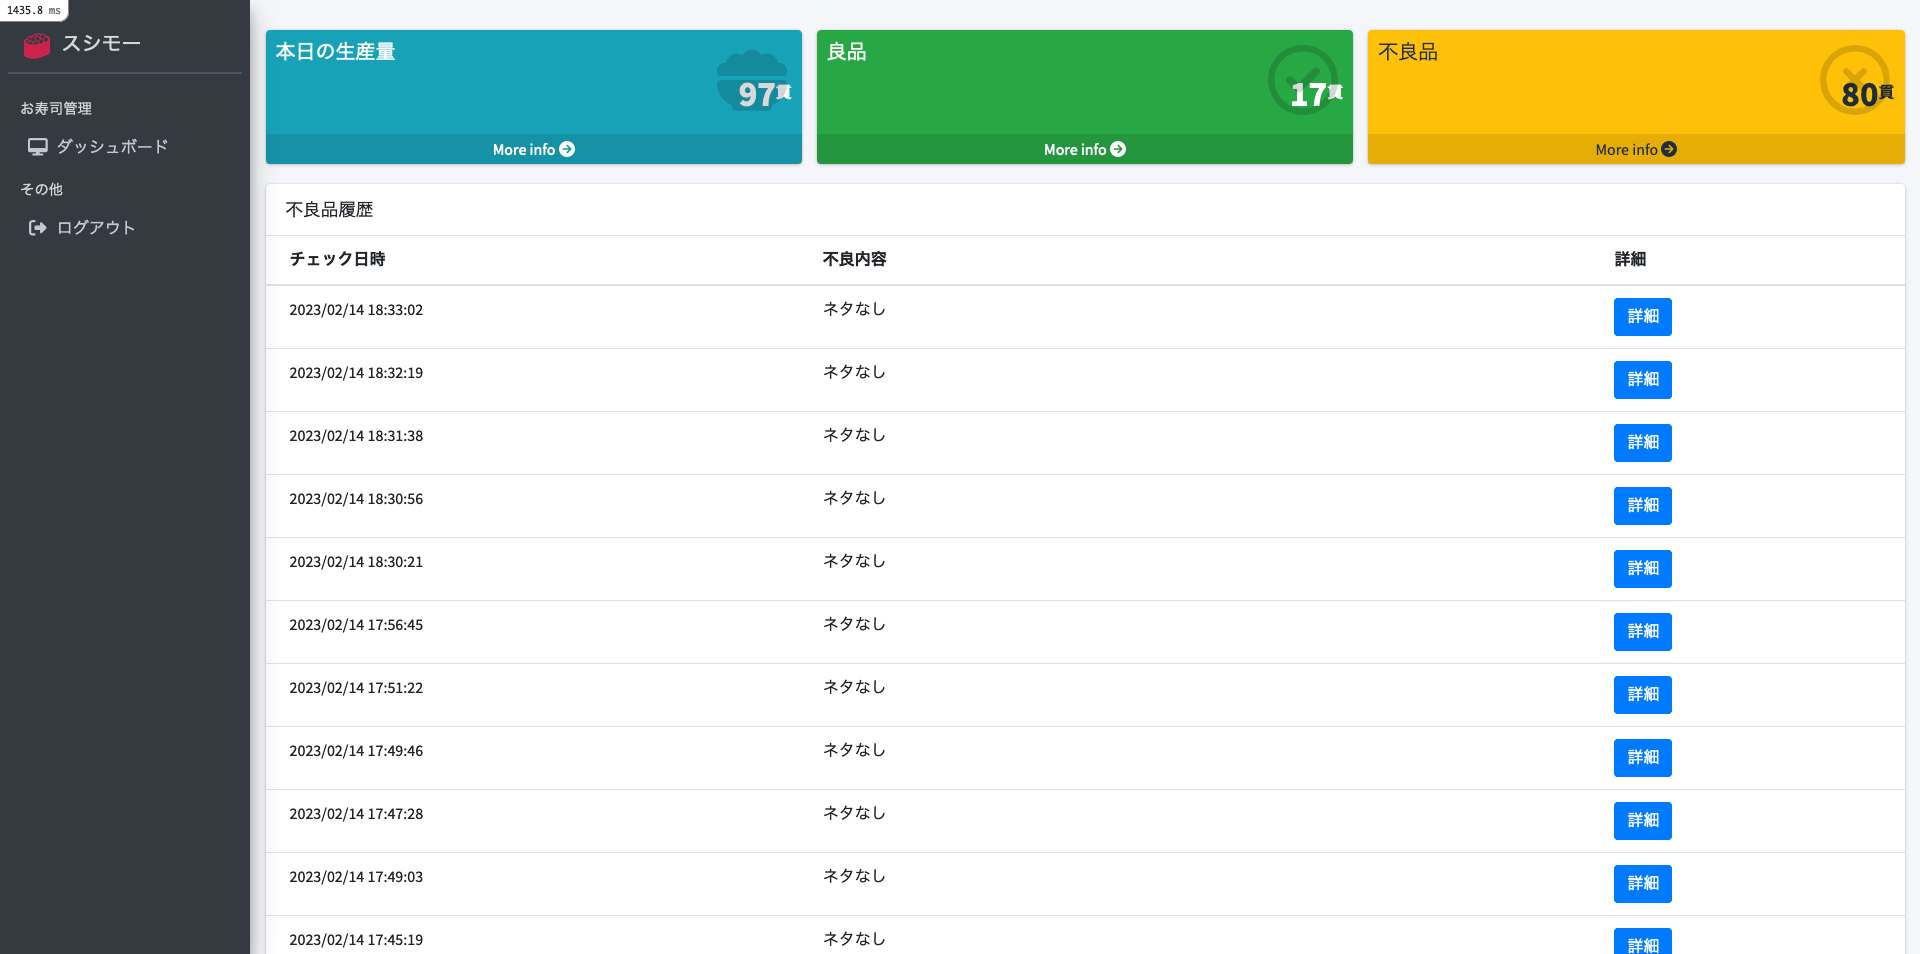Click the monitor icon beside ダッシュボード
The image size is (1920, 954).
tap(38, 147)
